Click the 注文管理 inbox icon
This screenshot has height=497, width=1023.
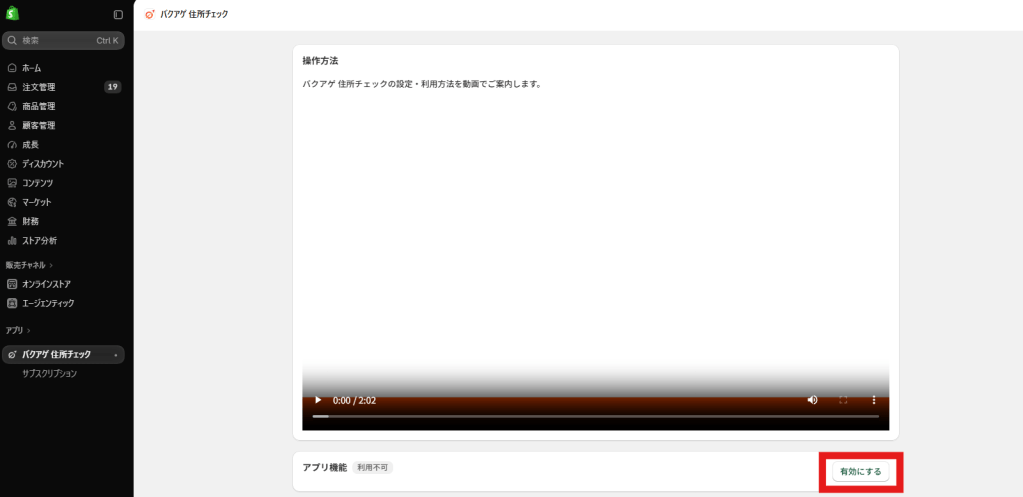click(12, 87)
